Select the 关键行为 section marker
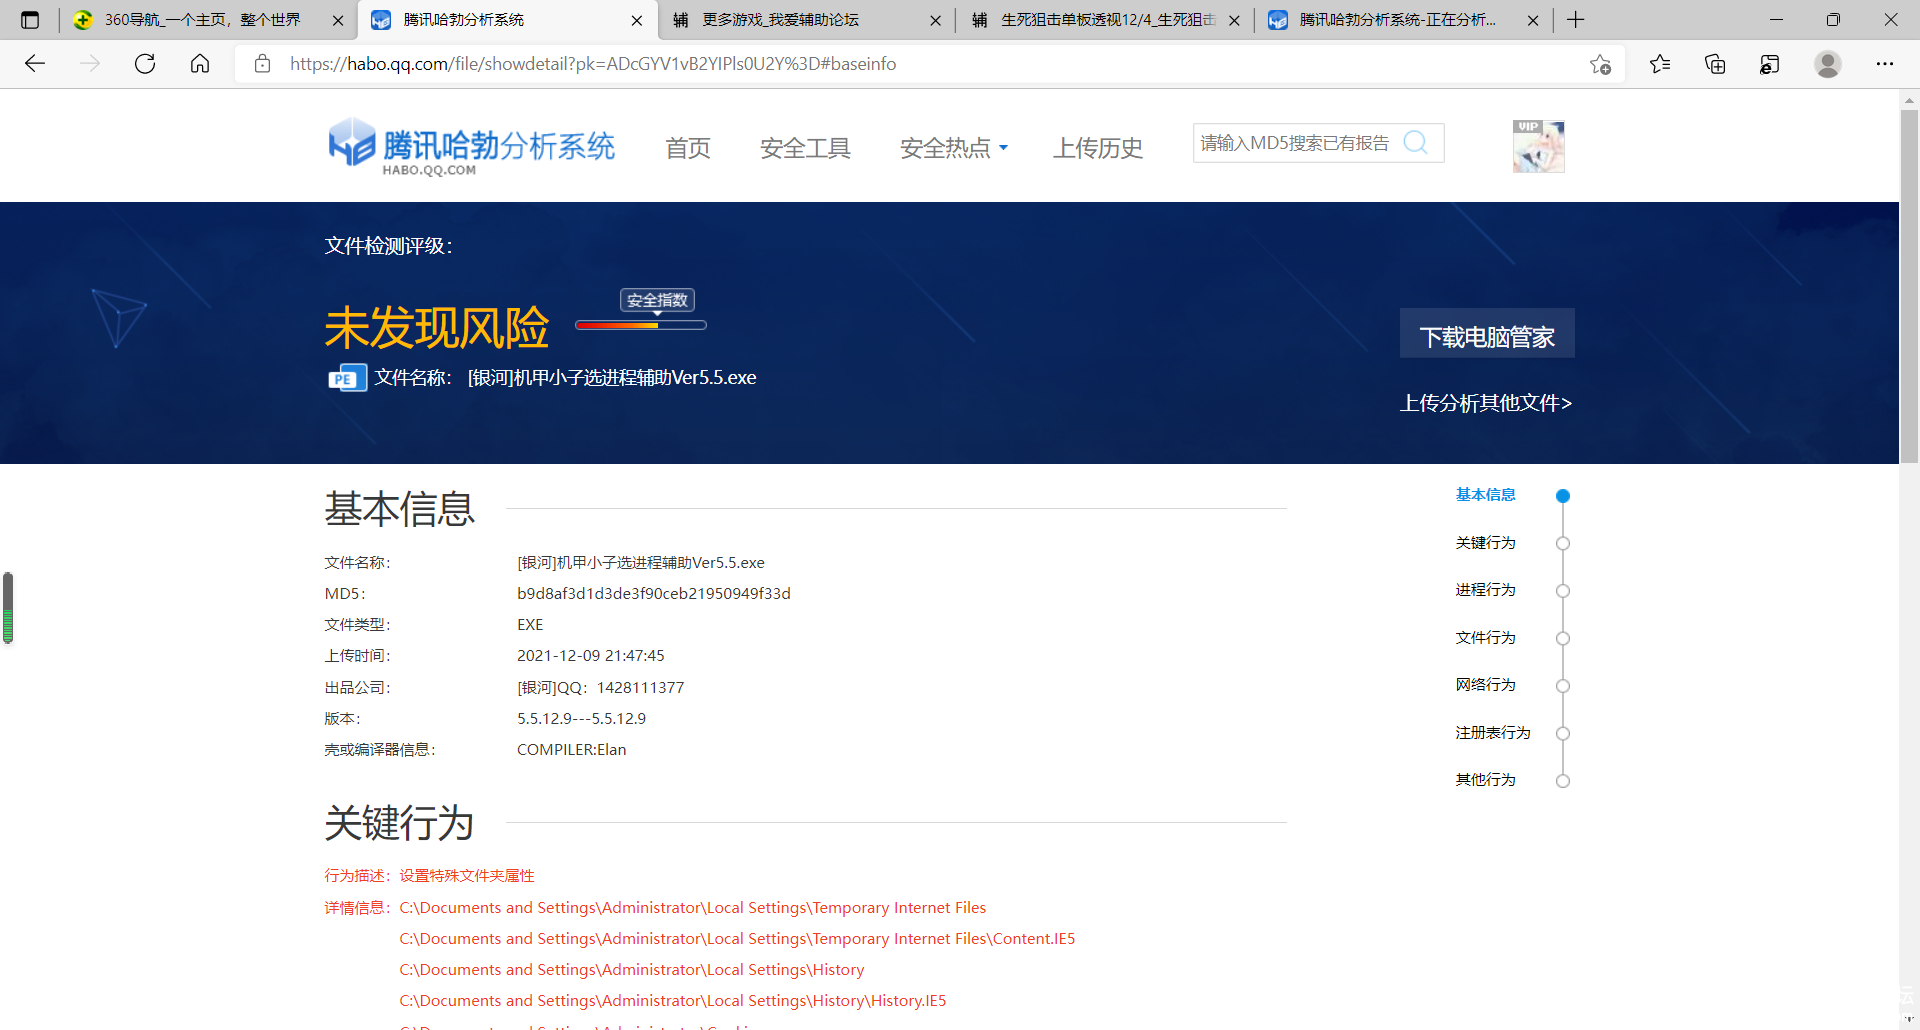The height and width of the screenshot is (1030, 1920). point(1563,543)
